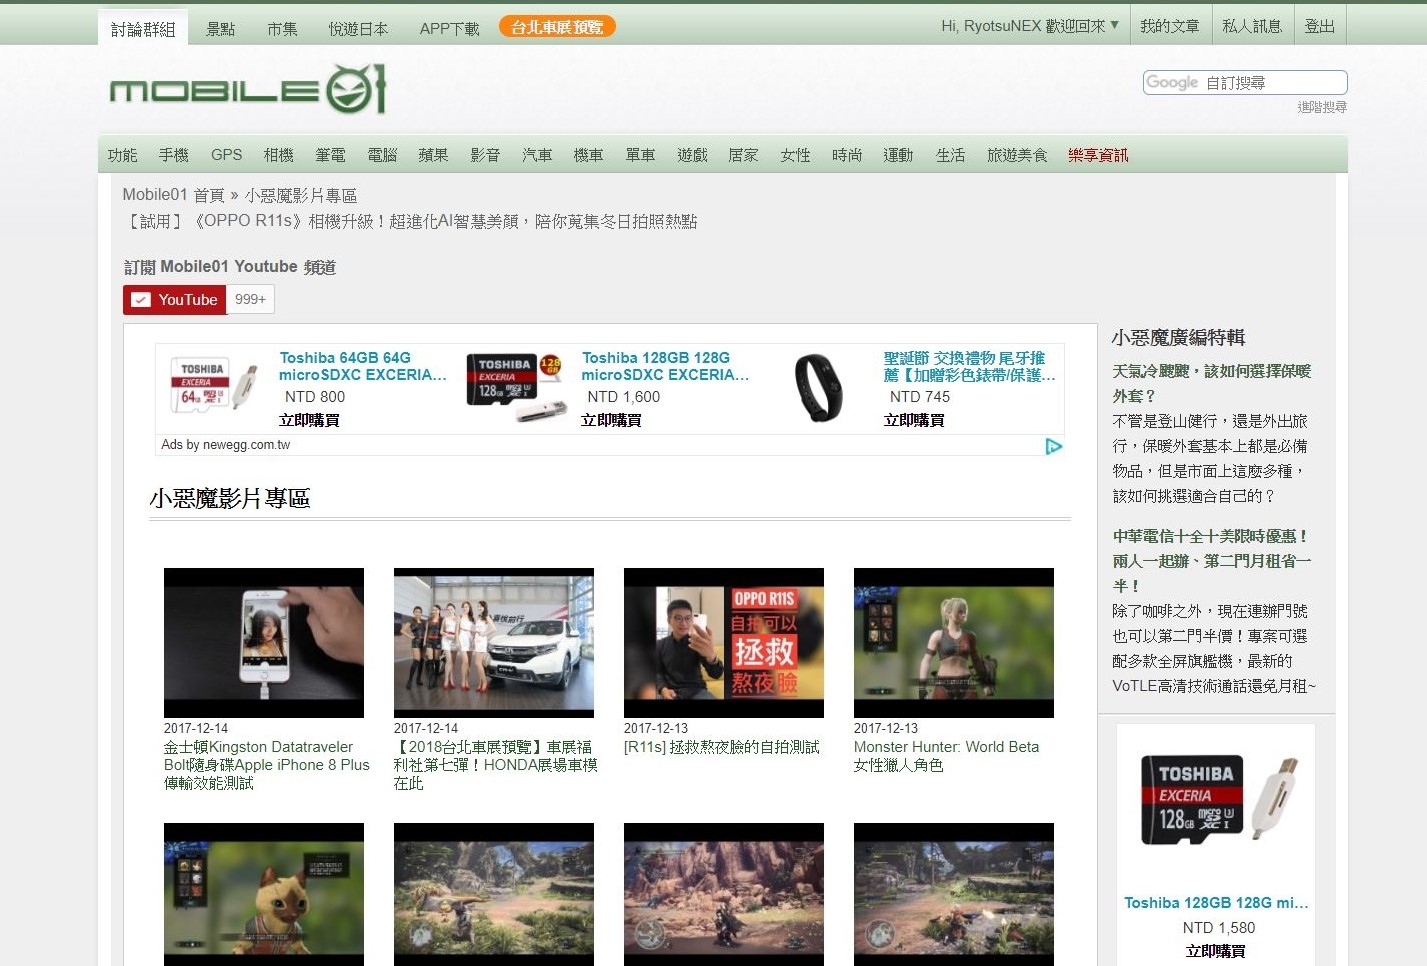Open the 單車 category menu
This screenshot has height=966, width=1427.
point(640,155)
